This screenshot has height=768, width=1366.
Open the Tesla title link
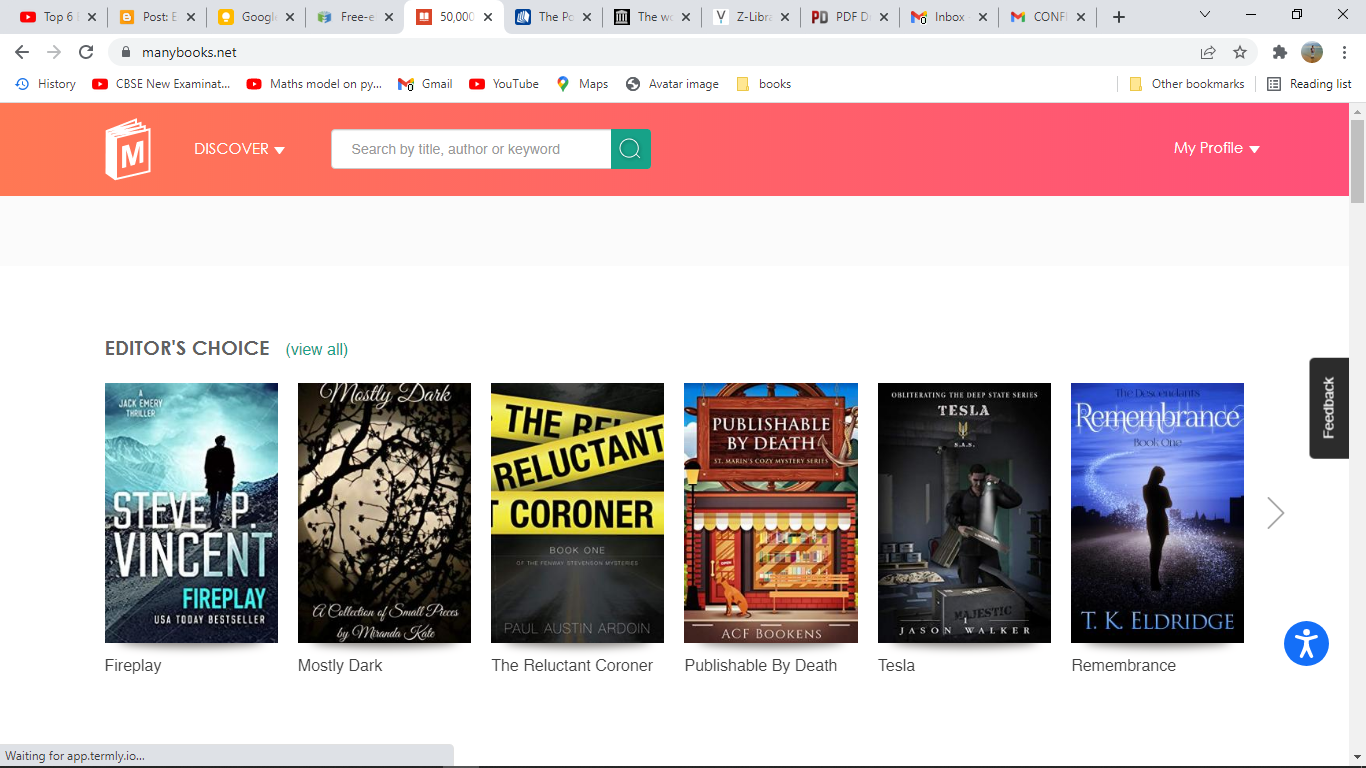[x=896, y=665]
